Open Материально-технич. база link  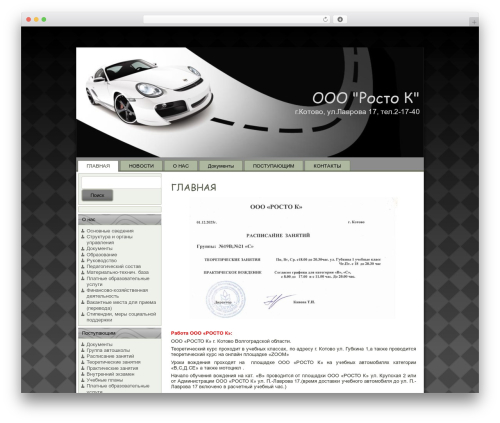tap(118, 272)
